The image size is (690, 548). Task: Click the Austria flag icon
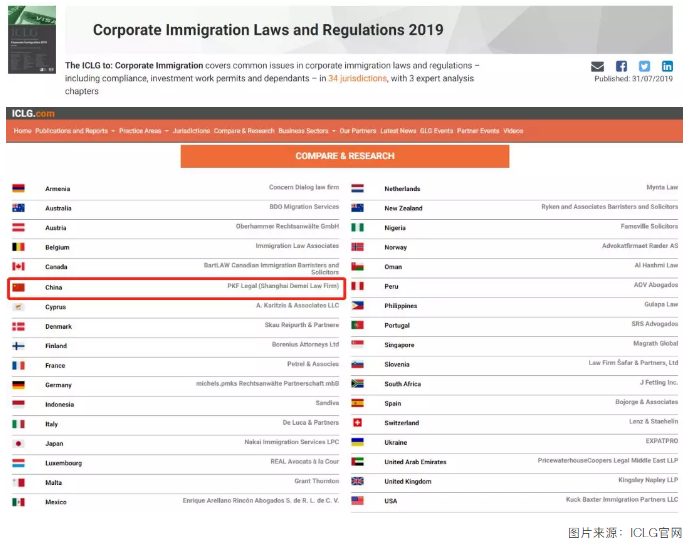[18, 227]
